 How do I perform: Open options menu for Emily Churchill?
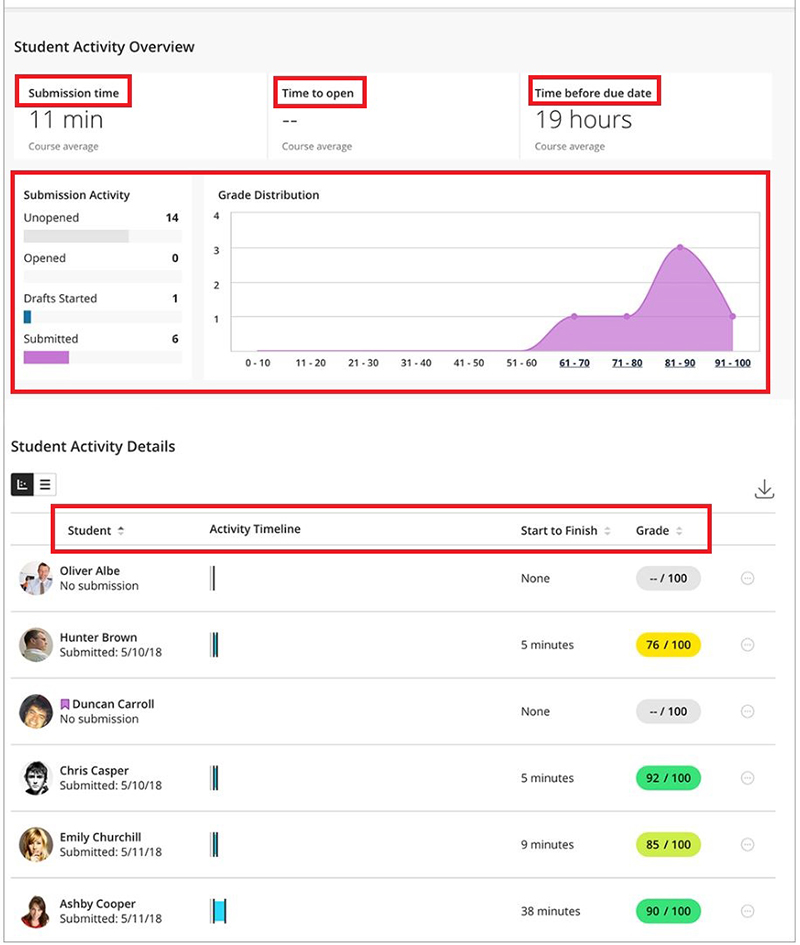(x=747, y=844)
